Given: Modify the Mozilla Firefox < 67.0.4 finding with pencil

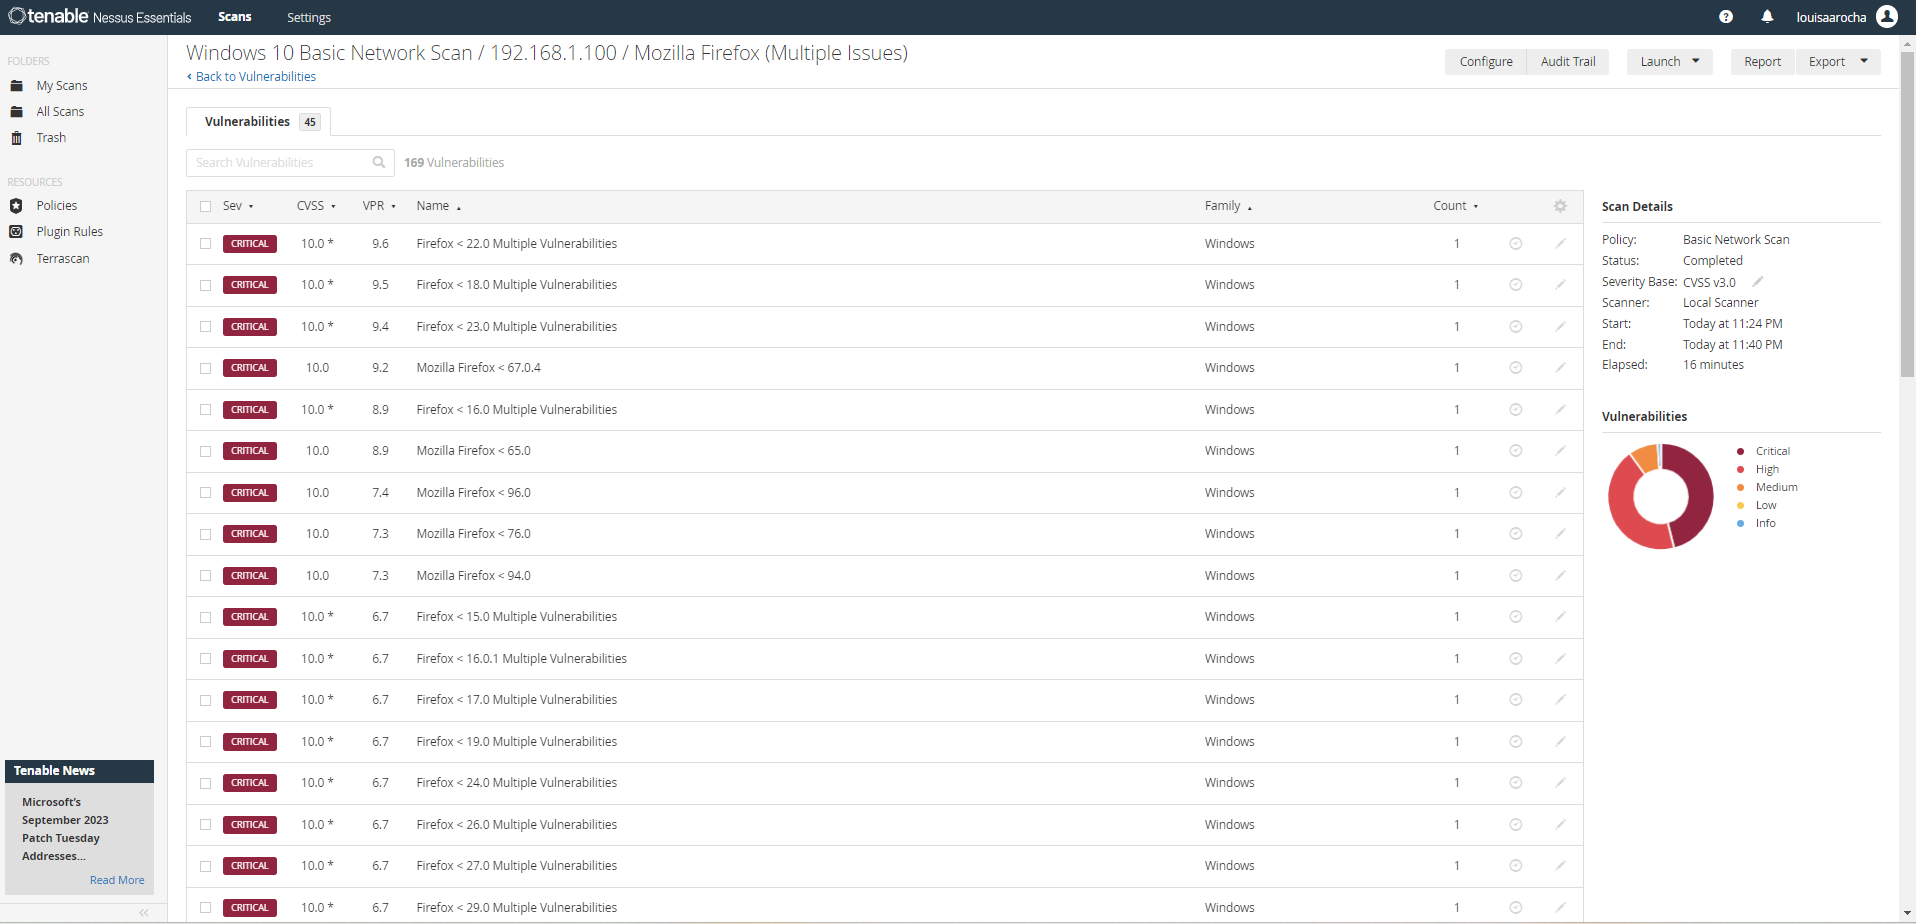Looking at the screenshot, I should click(x=1560, y=367).
